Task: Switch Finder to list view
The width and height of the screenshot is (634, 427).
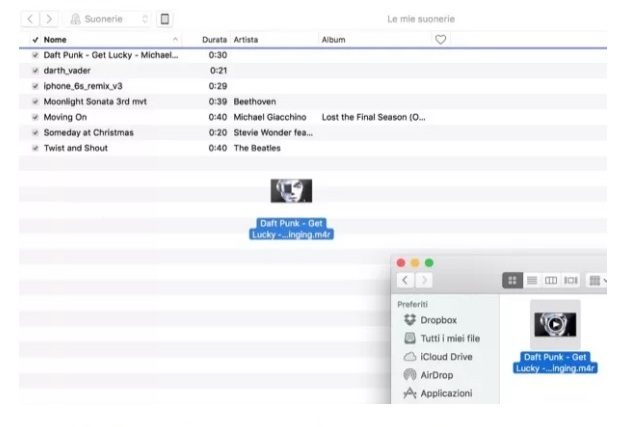Action: click(532, 280)
